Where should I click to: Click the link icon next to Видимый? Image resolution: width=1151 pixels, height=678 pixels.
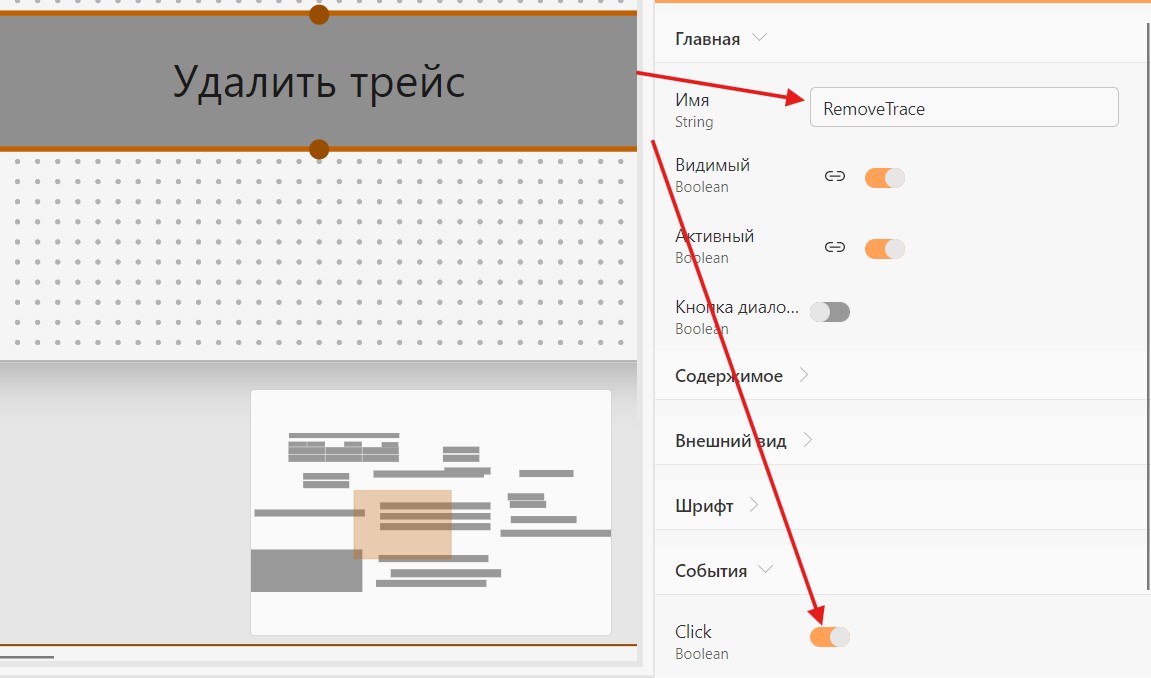click(835, 176)
